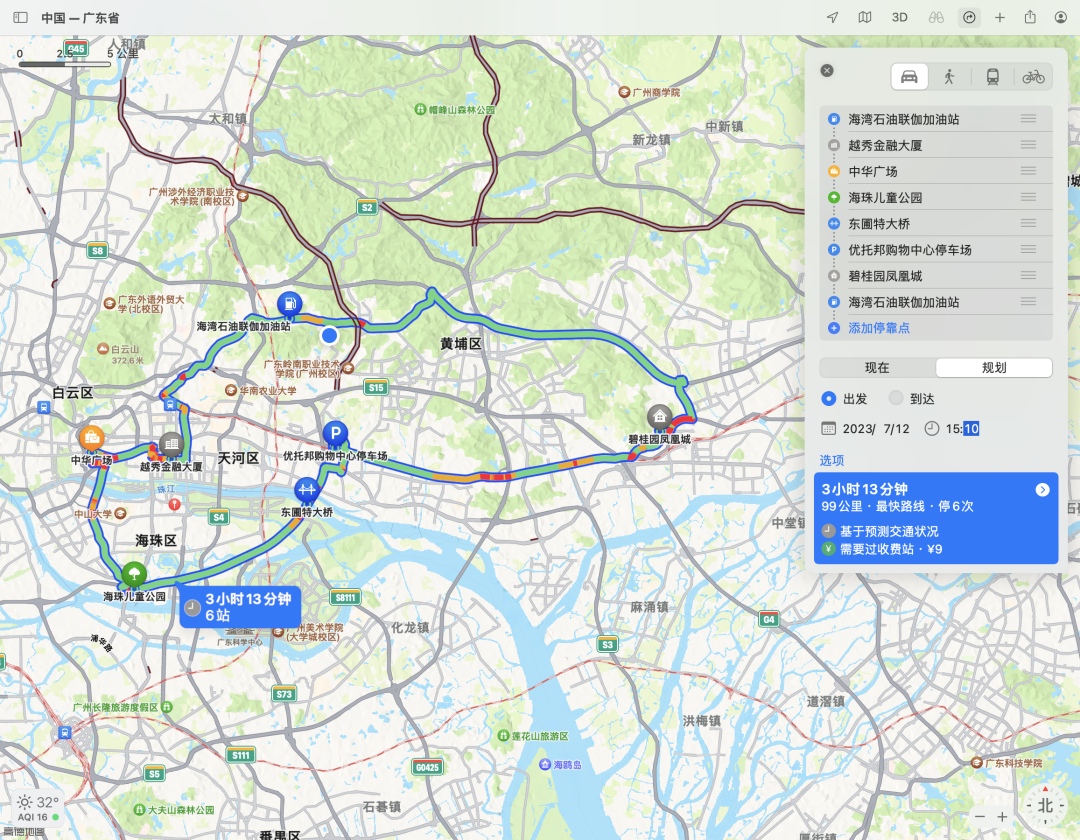The height and width of the screenshot is (840, 1080).
Task: Switch to the 规划 tab
Action: [994, 368]
